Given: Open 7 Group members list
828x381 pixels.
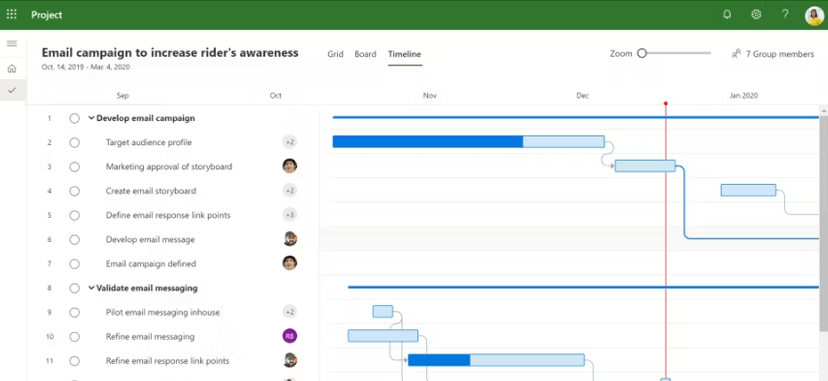Looking at the screenshot, I should coord(779,54).
